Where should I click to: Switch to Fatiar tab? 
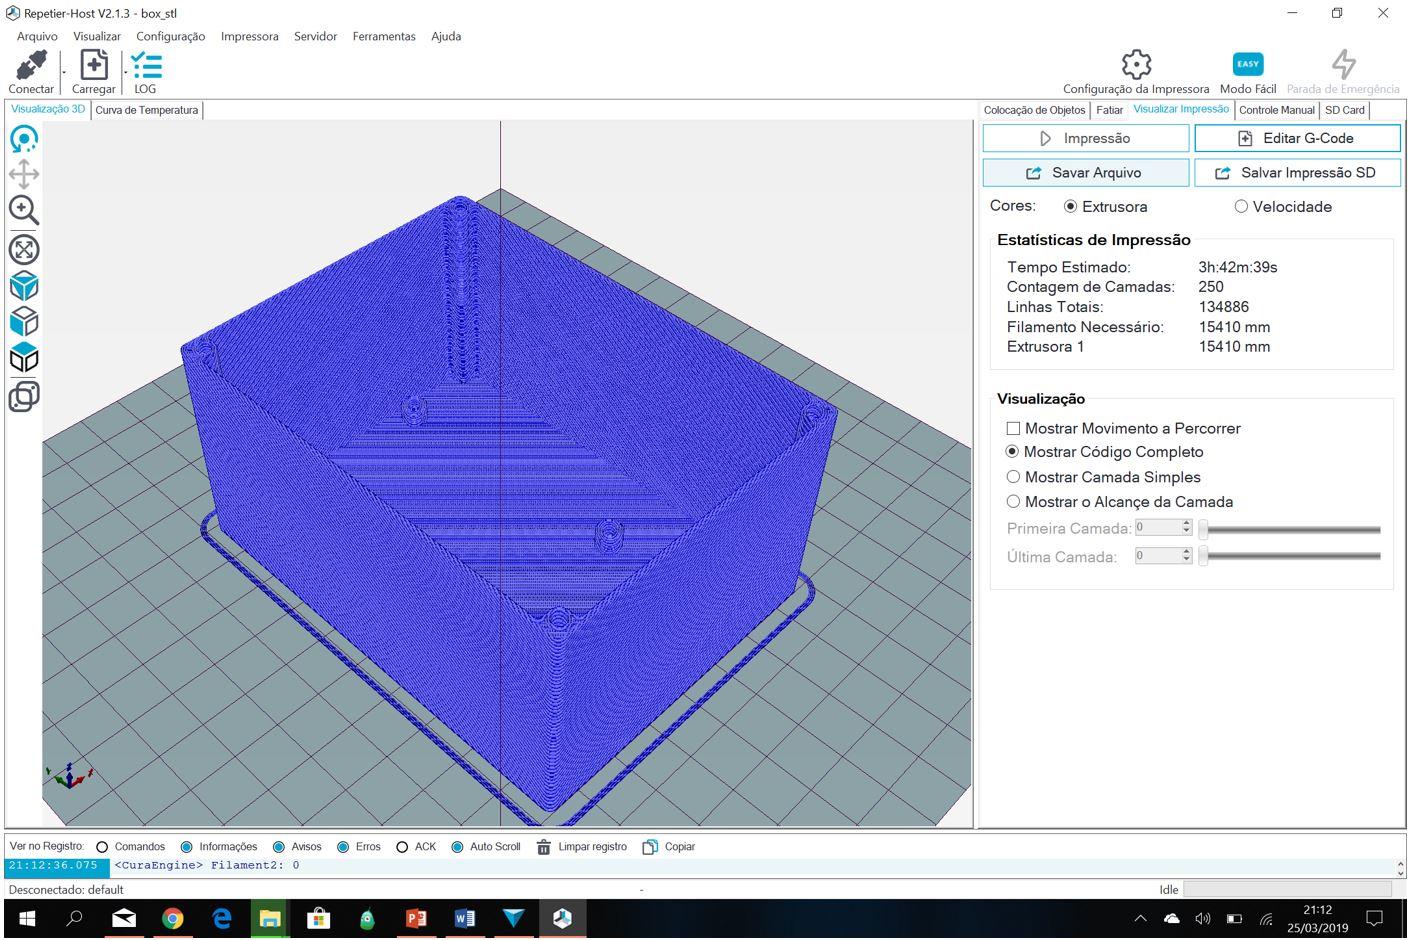(1109, 110)
